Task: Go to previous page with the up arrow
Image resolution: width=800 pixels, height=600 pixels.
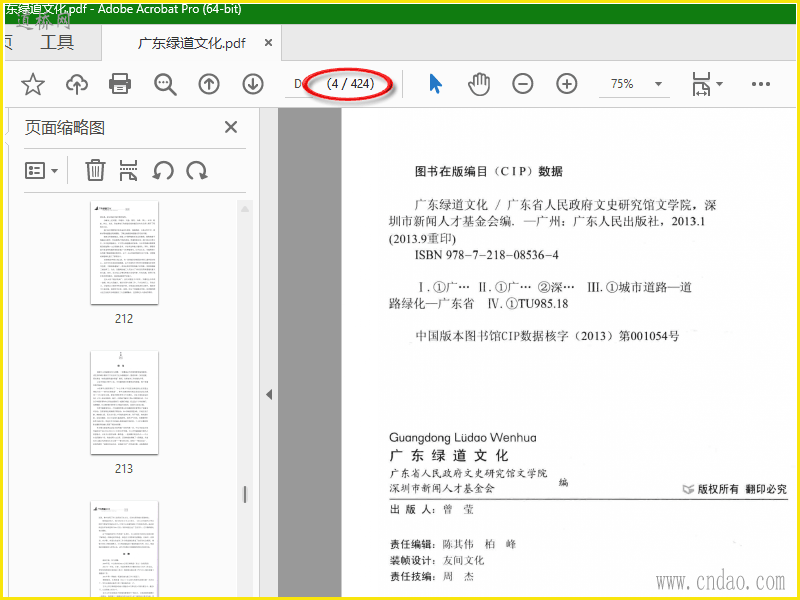Action: point(209,84)
